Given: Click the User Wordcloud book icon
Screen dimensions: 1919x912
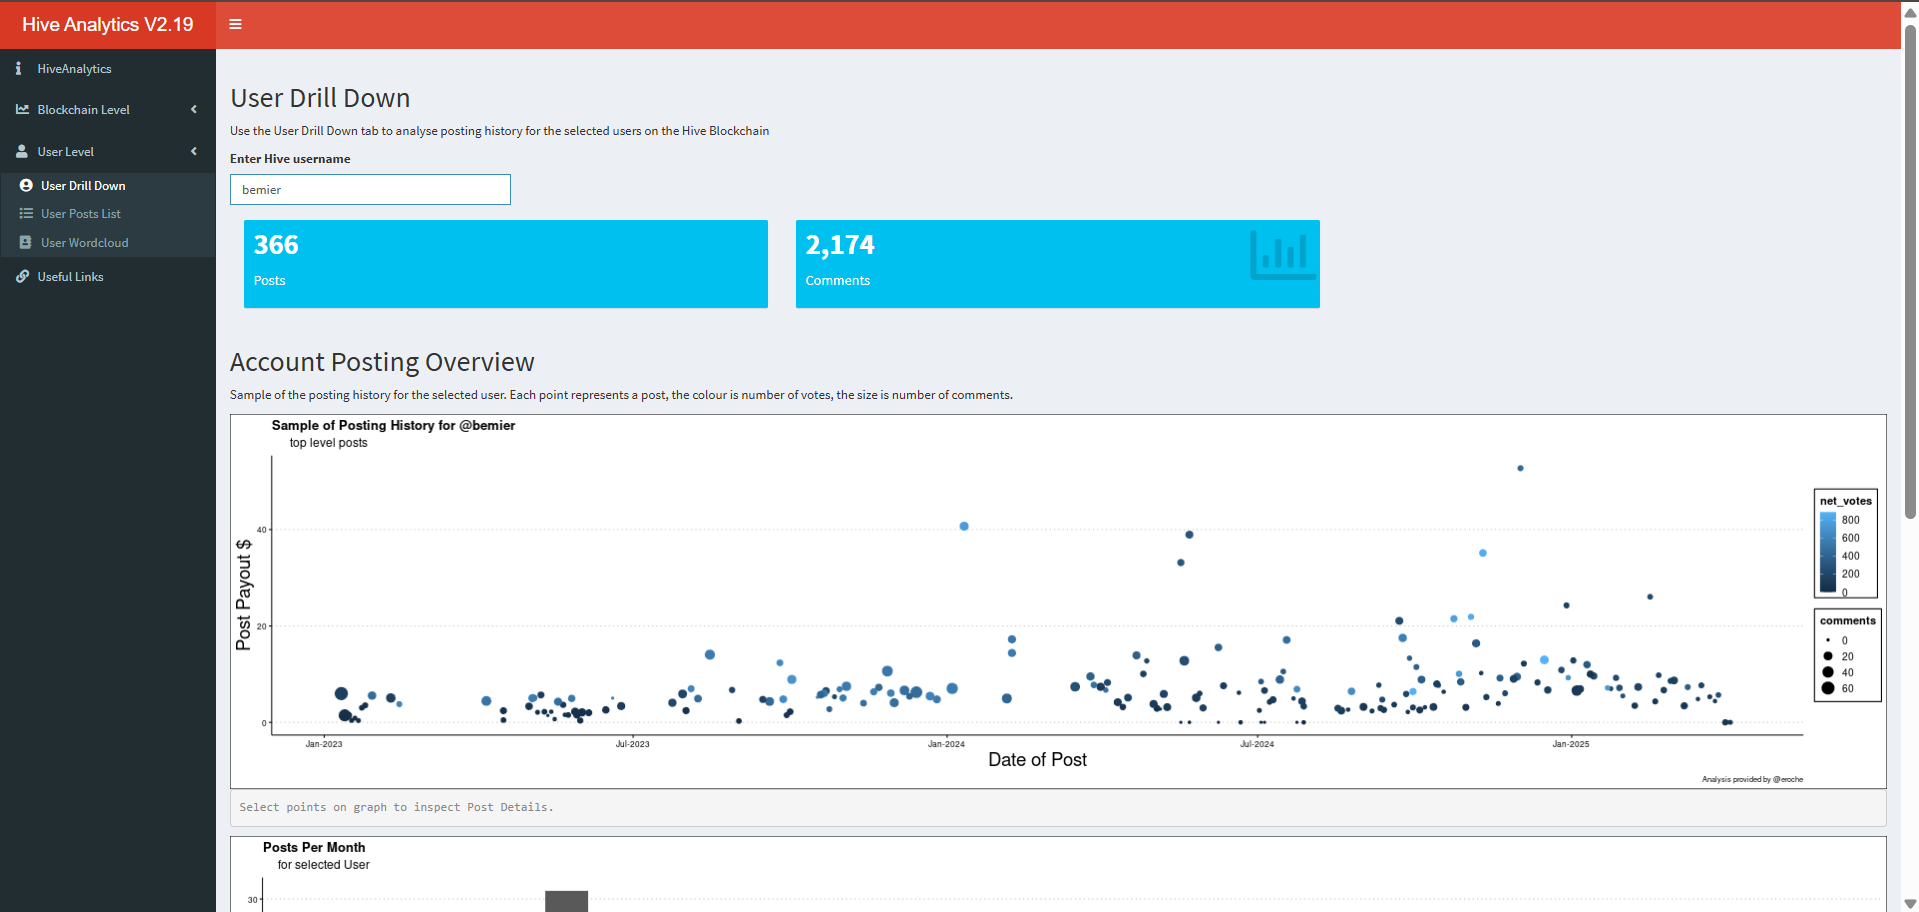Looking at the screenshot, I should (26, 243).
